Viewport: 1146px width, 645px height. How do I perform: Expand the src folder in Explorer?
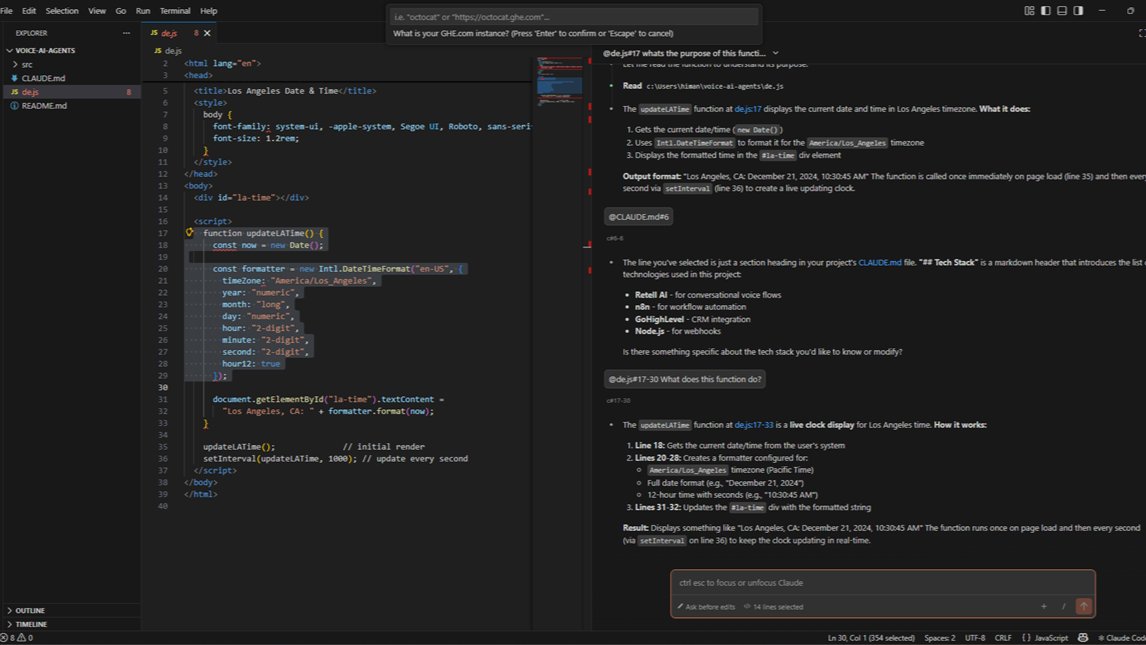point(29,64)
